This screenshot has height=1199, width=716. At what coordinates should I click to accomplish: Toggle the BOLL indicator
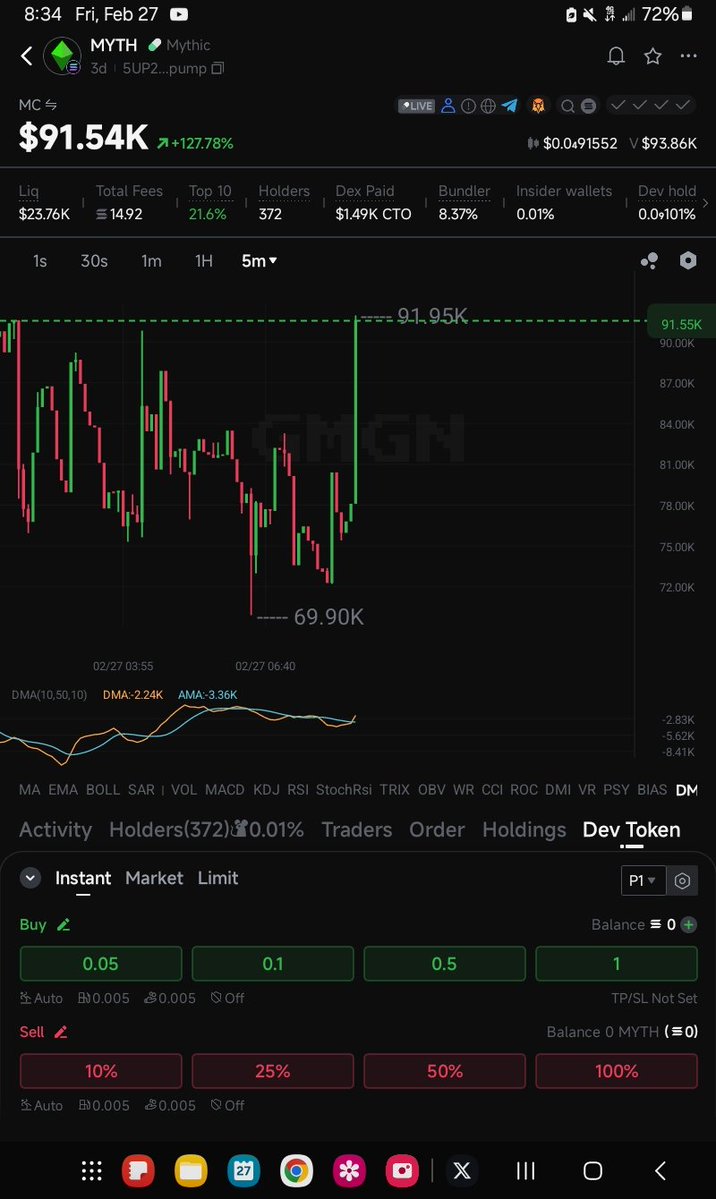[x=103, y=790]
